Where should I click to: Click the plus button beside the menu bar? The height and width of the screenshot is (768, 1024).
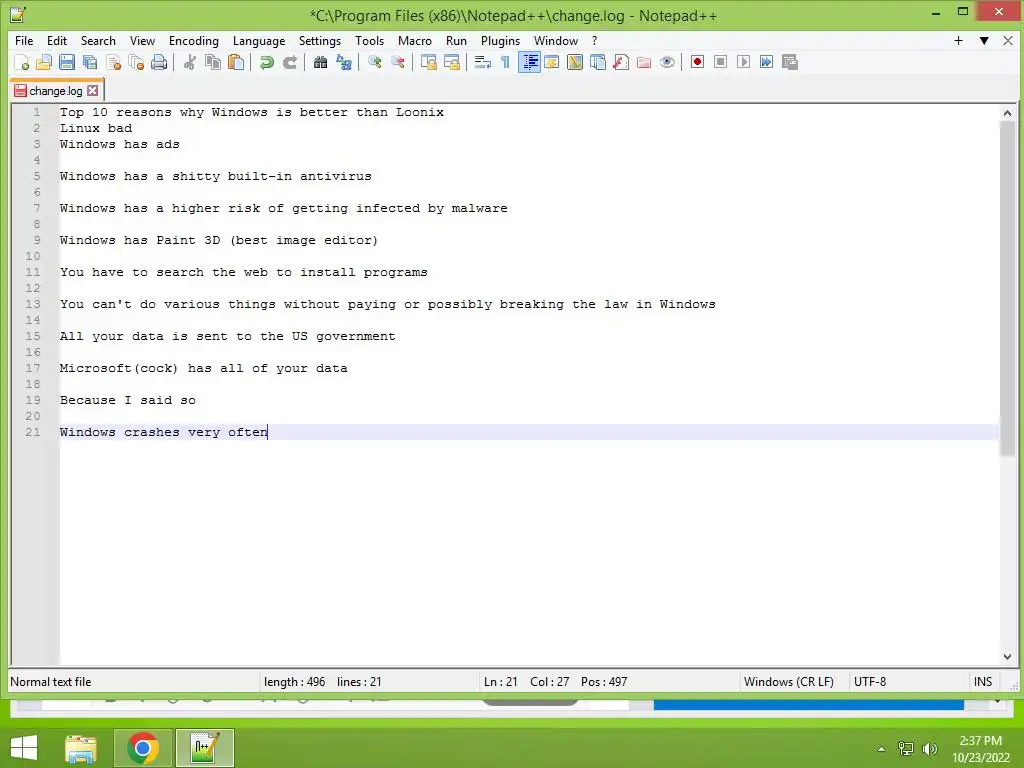click(958, 40)
